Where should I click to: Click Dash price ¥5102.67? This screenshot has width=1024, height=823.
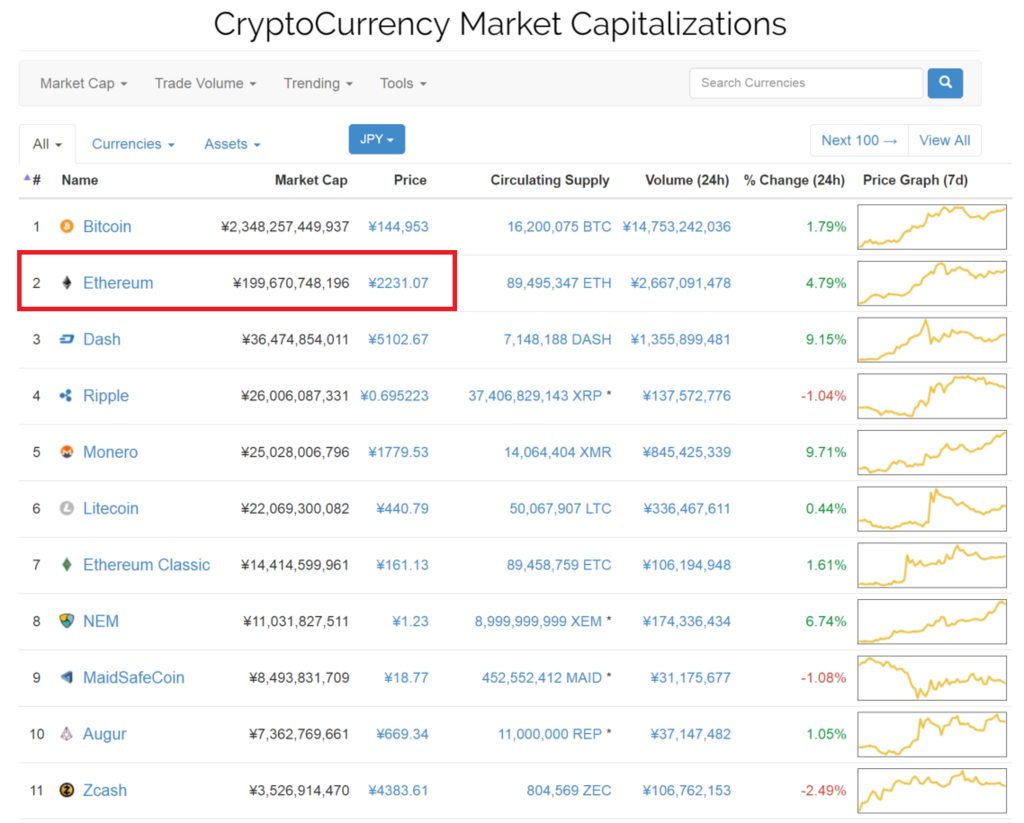coord(398,339)
